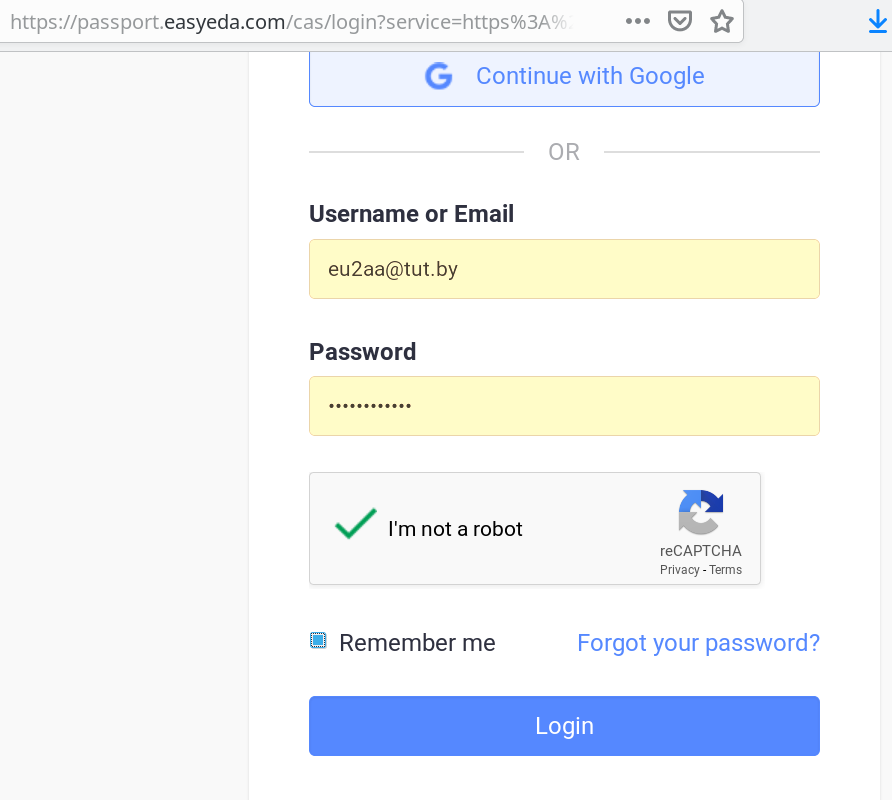Focus the Password input field

point(564,406)
